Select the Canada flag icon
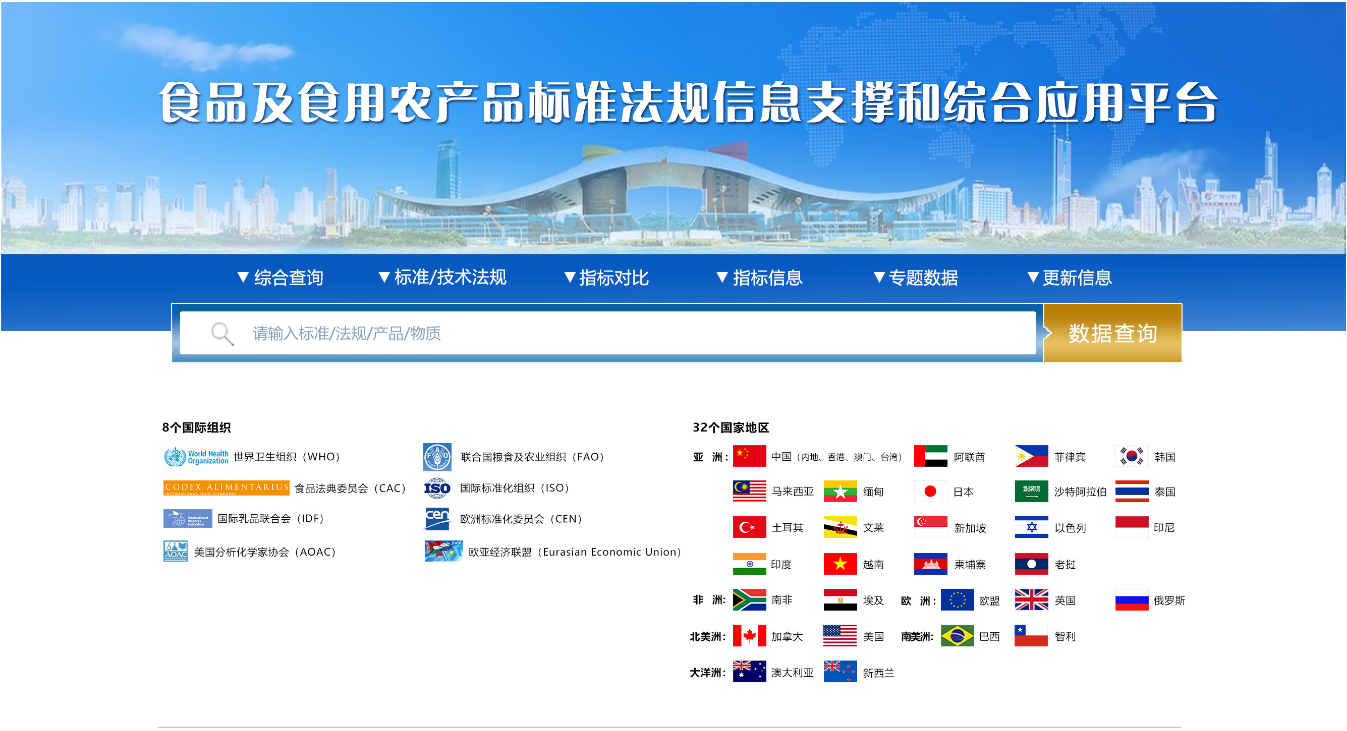1347x731 pixels. (x=749, y=636)
